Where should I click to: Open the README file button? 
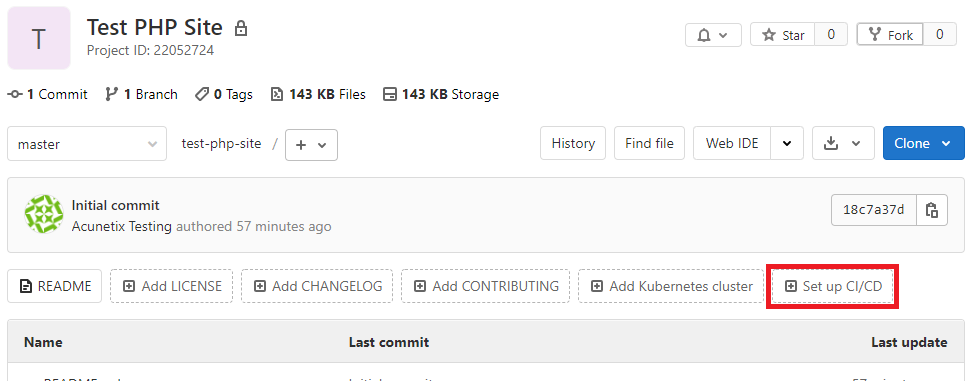point(55,286)
